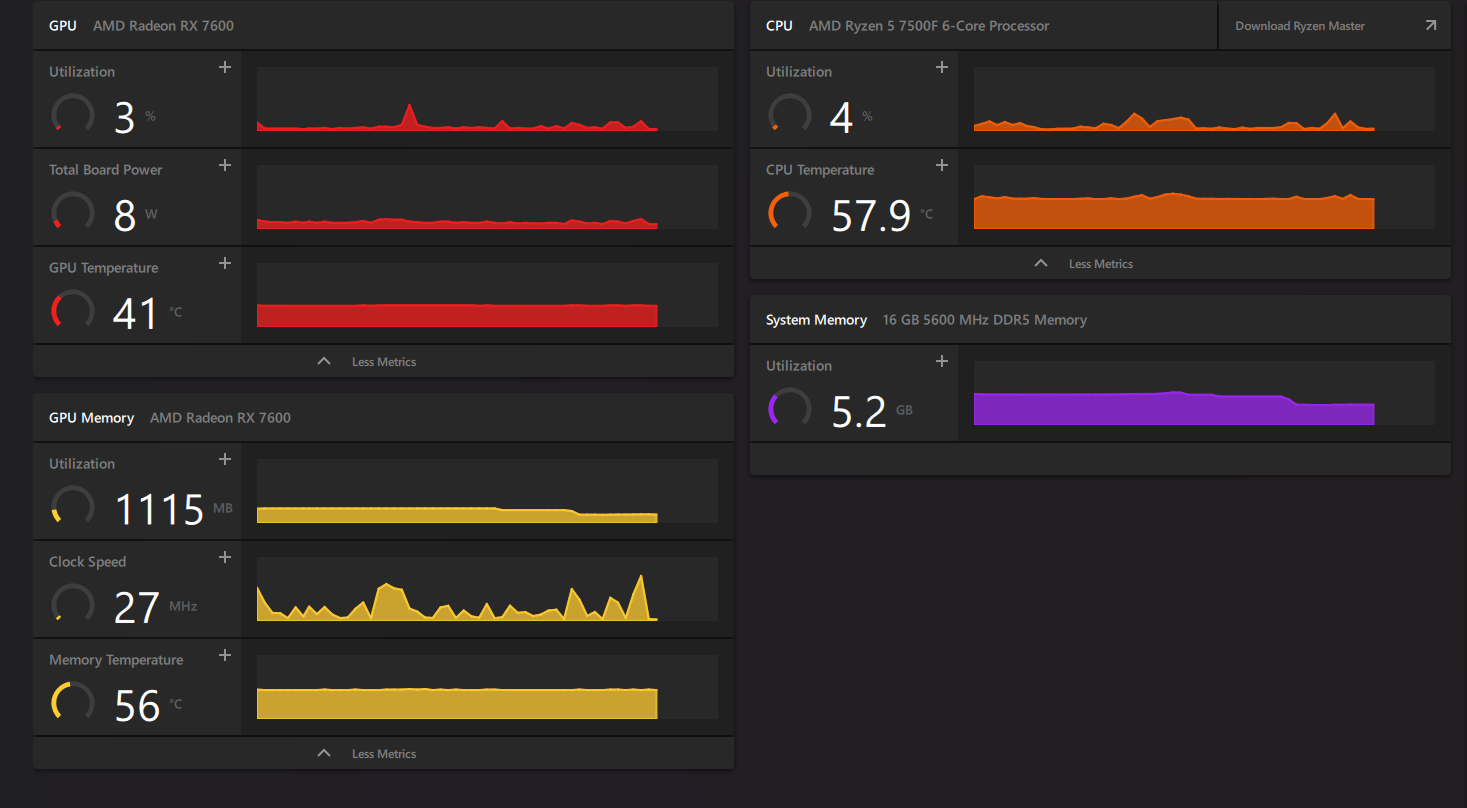Click the '8' W board power value
Viewport: 1467px width, 808px height.
click(125, 215)
